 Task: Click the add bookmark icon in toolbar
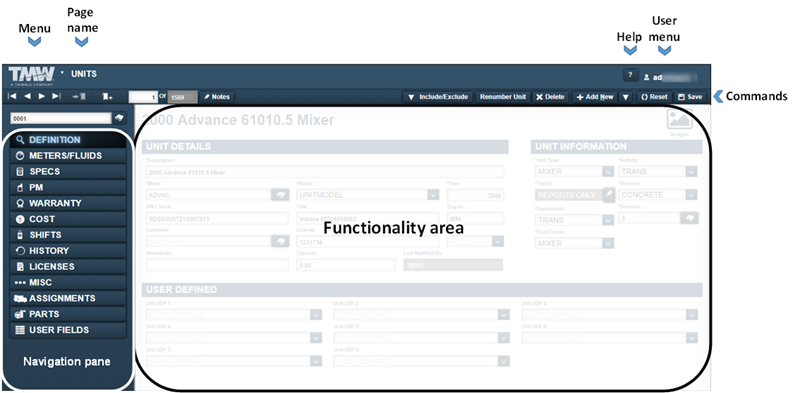click(107, 96)
